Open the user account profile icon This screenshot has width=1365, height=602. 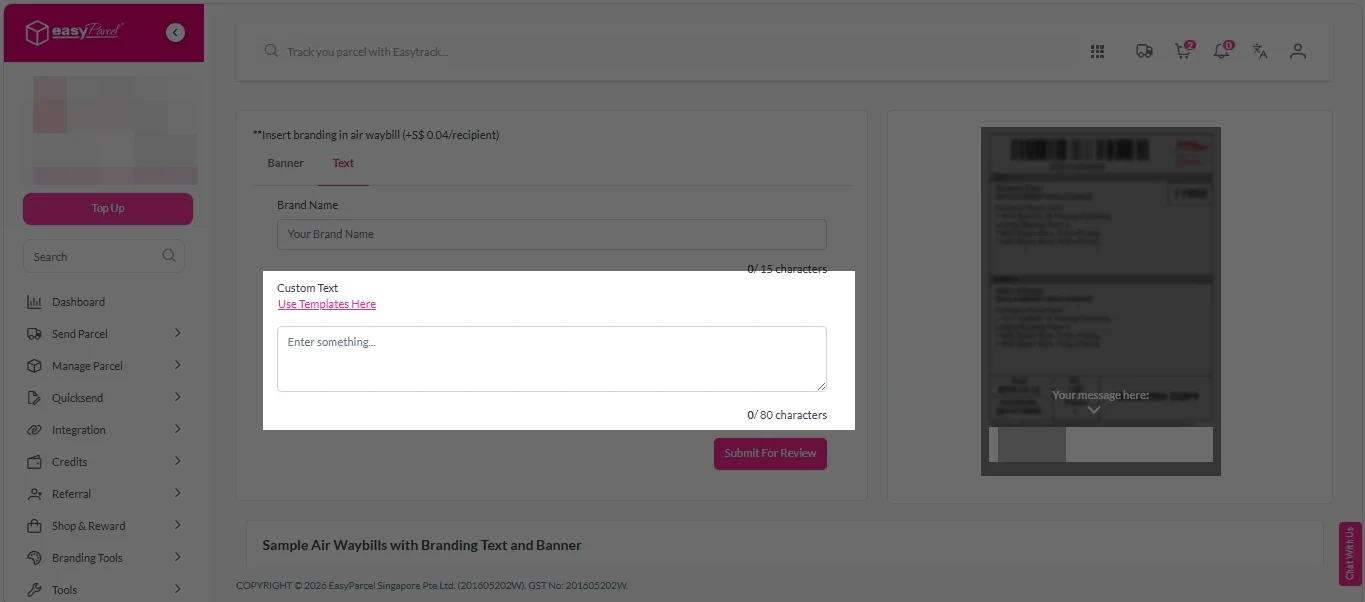[x=1297, y=51]
